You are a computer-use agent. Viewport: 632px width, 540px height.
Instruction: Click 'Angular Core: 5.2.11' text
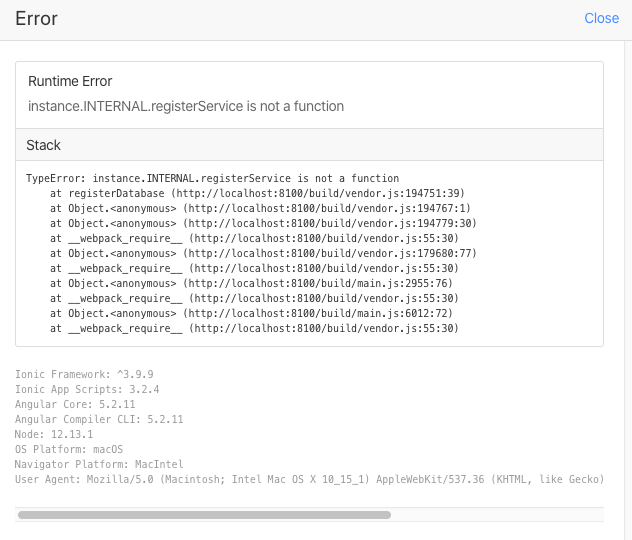pyautogui.click(x=75, y=404)
